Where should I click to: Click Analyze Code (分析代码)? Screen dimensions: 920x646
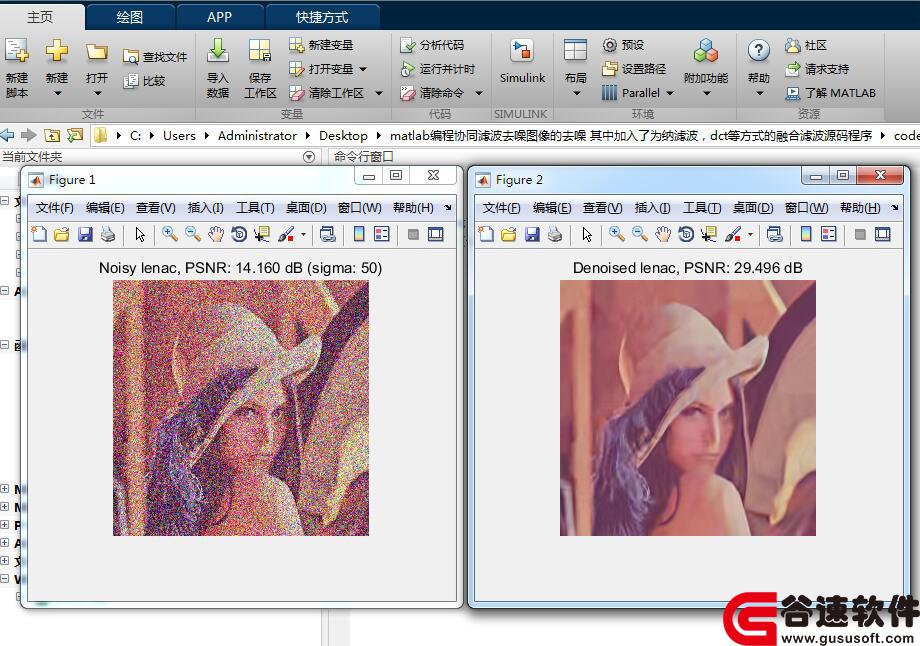pos(432,45)
